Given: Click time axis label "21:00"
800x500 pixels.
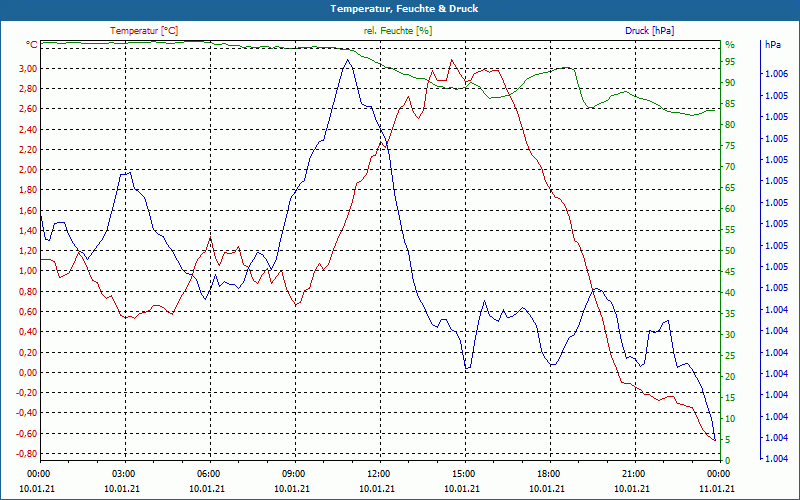Looking at the screenshot, I should point(633,473).
